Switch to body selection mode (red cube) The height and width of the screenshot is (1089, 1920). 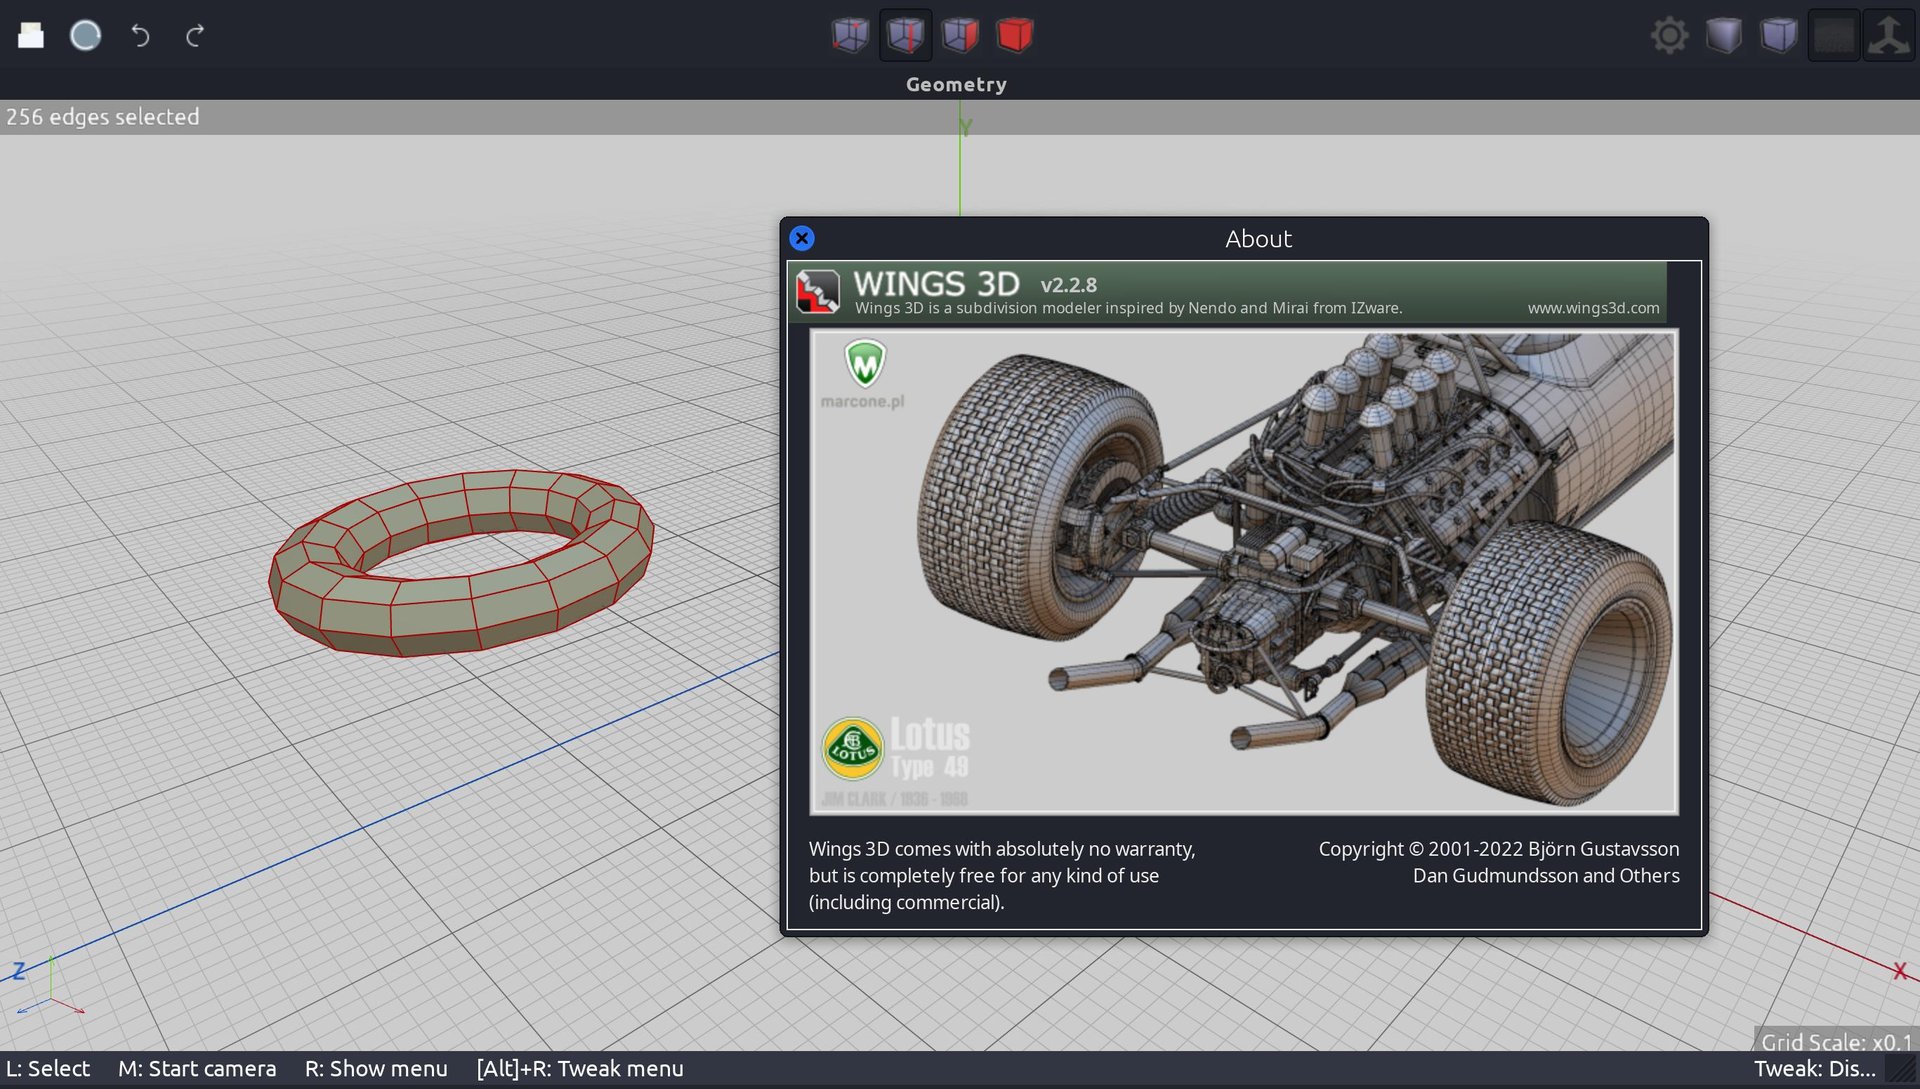pos(1014,36)
